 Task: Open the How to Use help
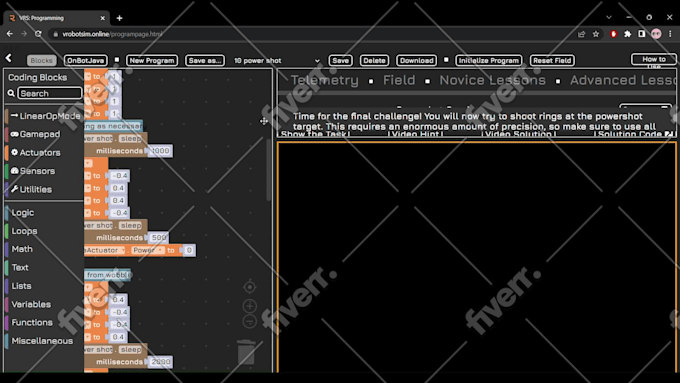pyautogui.click(x=654, y=60)
